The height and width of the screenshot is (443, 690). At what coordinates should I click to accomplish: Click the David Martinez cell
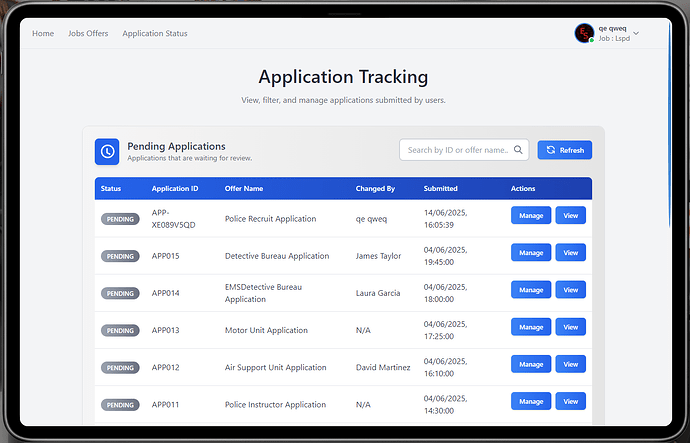(383, 367)
